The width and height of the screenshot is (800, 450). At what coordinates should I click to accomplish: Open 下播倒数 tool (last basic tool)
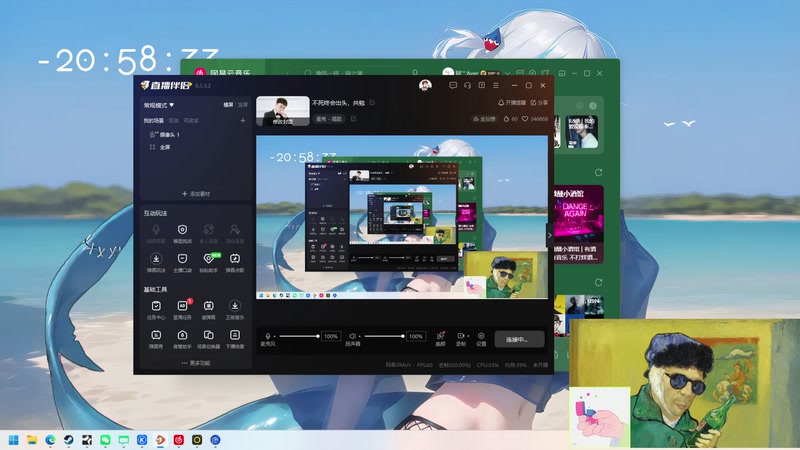click(x=235, y=339)
